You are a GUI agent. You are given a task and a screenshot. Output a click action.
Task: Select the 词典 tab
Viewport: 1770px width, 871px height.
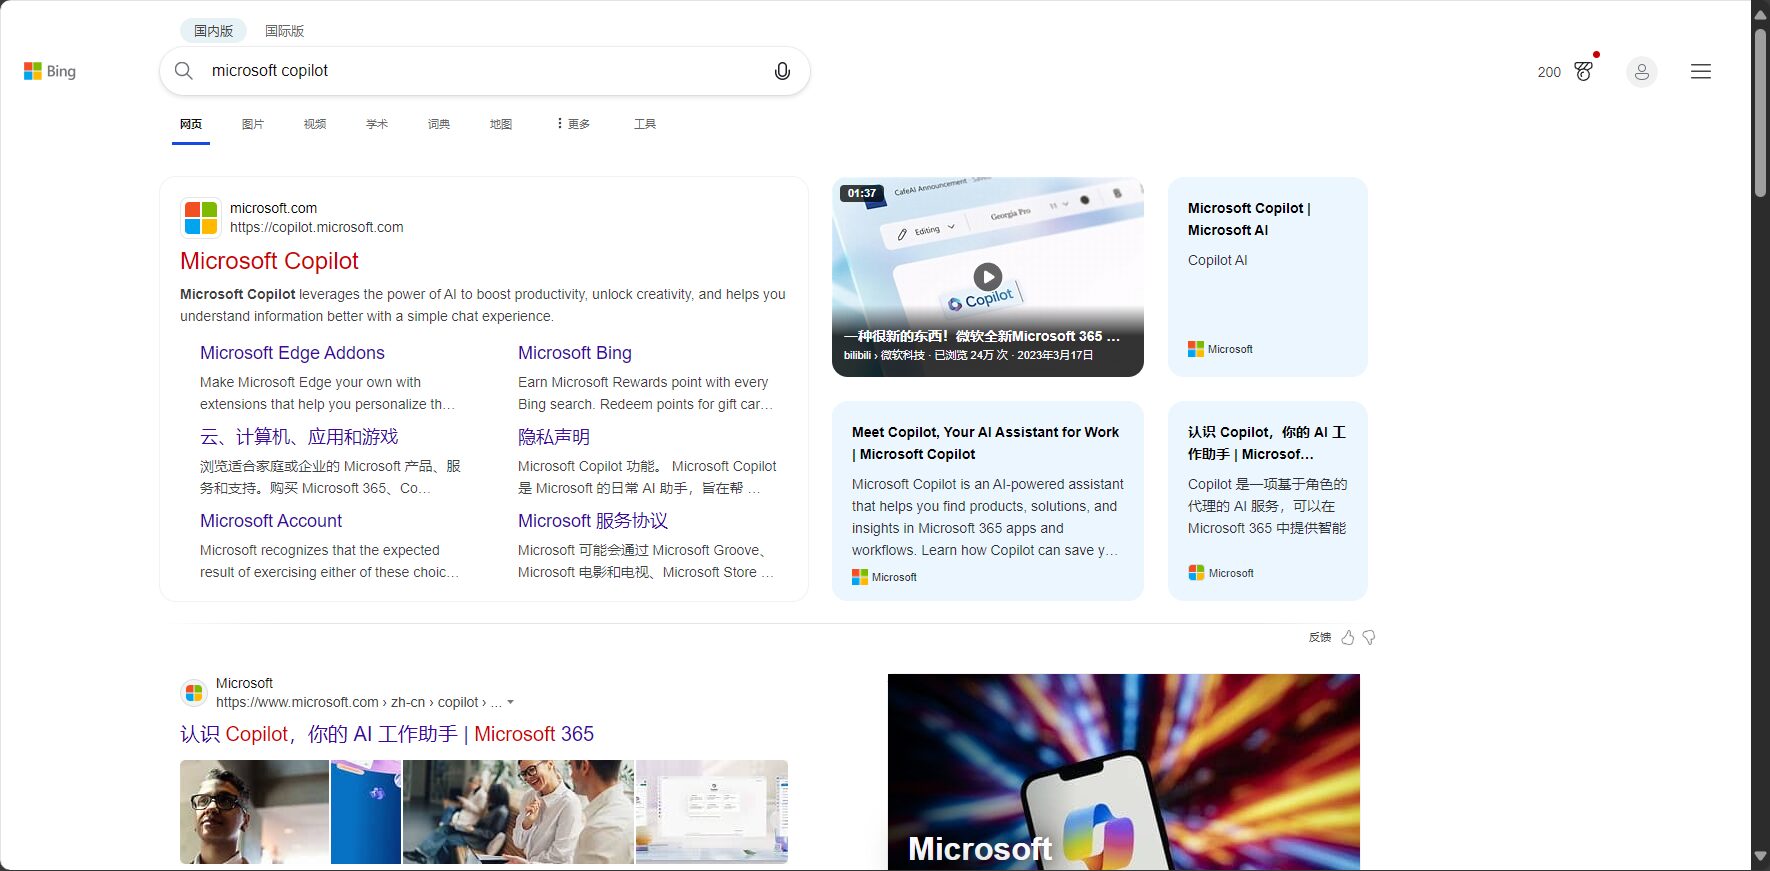click(439, 124)
